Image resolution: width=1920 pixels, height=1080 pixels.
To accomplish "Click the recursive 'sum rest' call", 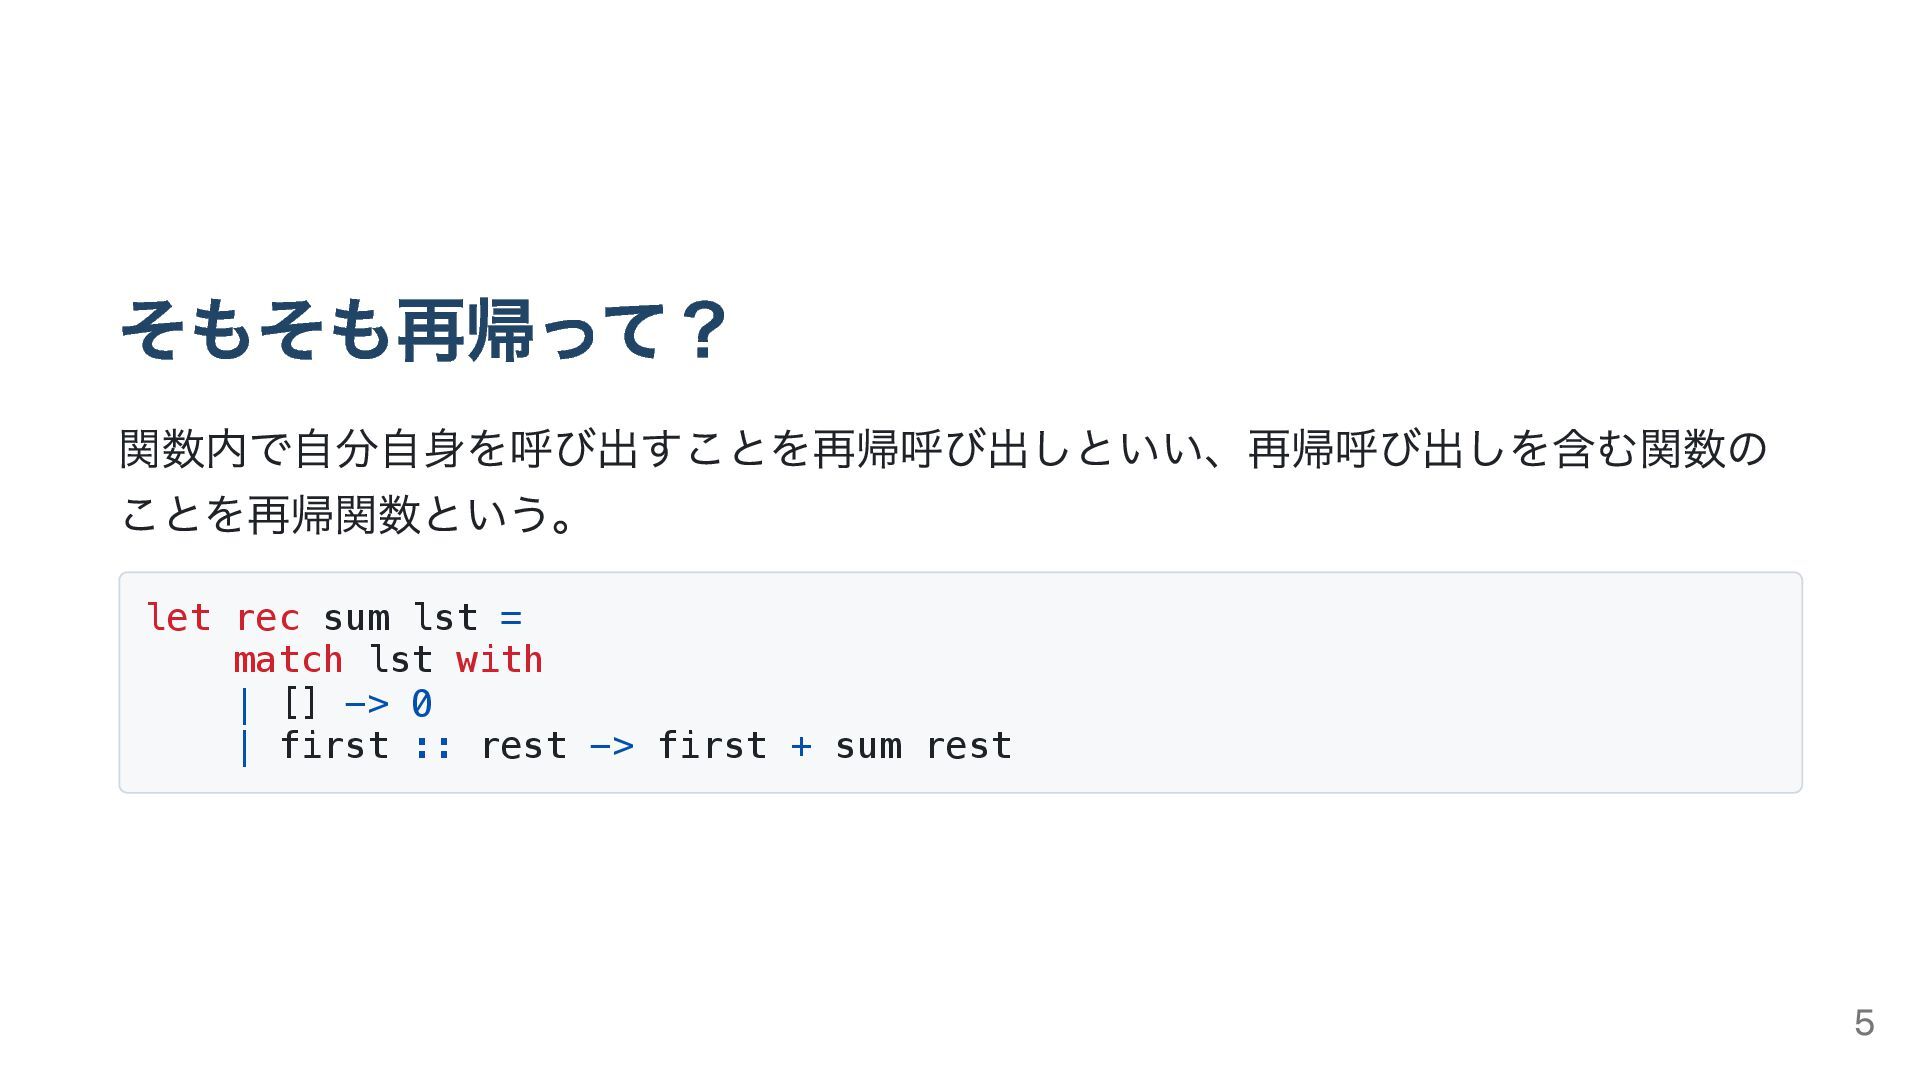I will 923,746.
